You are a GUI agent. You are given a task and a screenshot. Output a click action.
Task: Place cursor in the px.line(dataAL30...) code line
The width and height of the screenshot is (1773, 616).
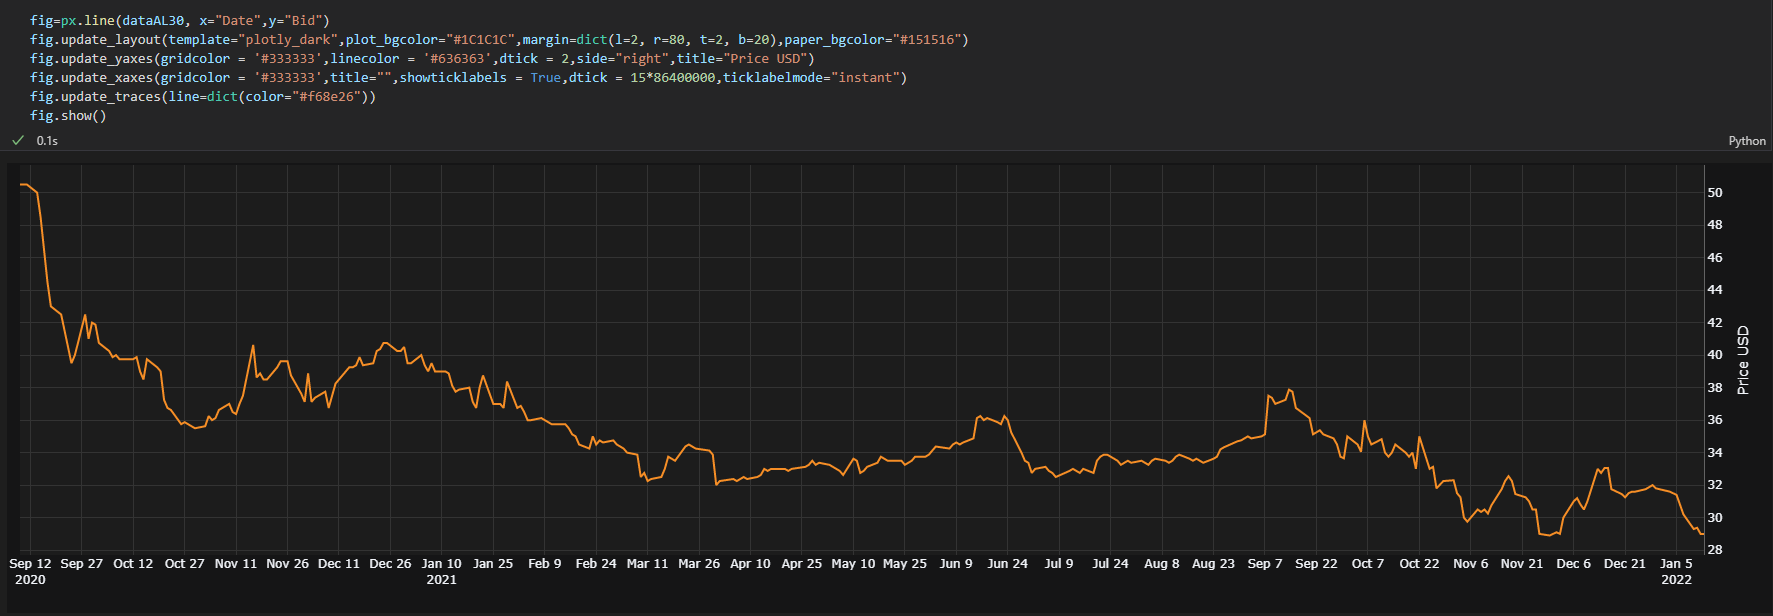[x=179, y=20]
